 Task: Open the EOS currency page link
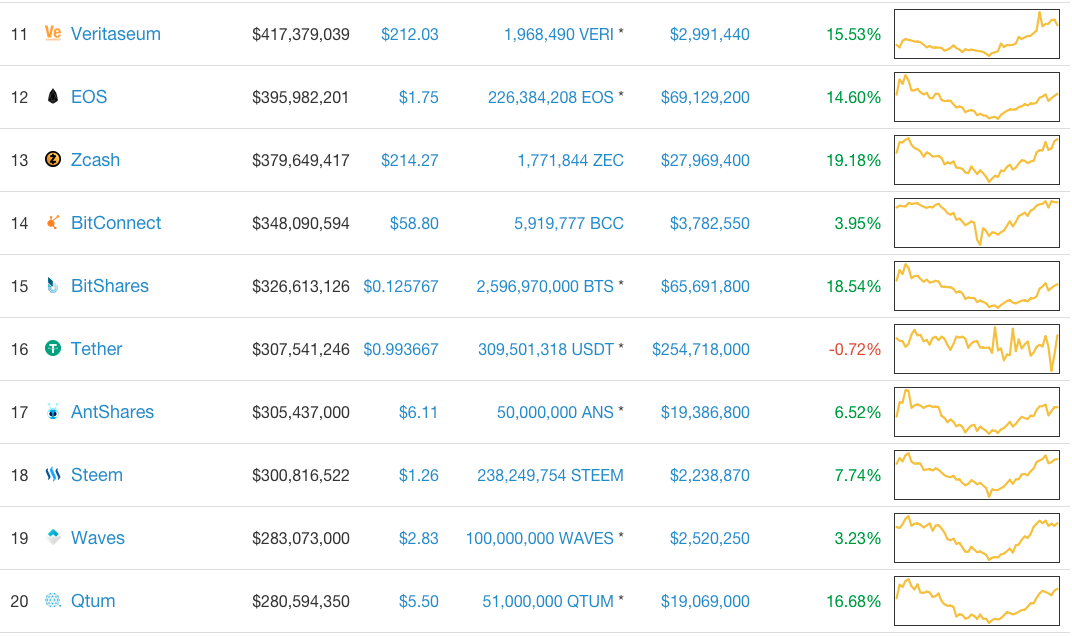tap(89, 97)
